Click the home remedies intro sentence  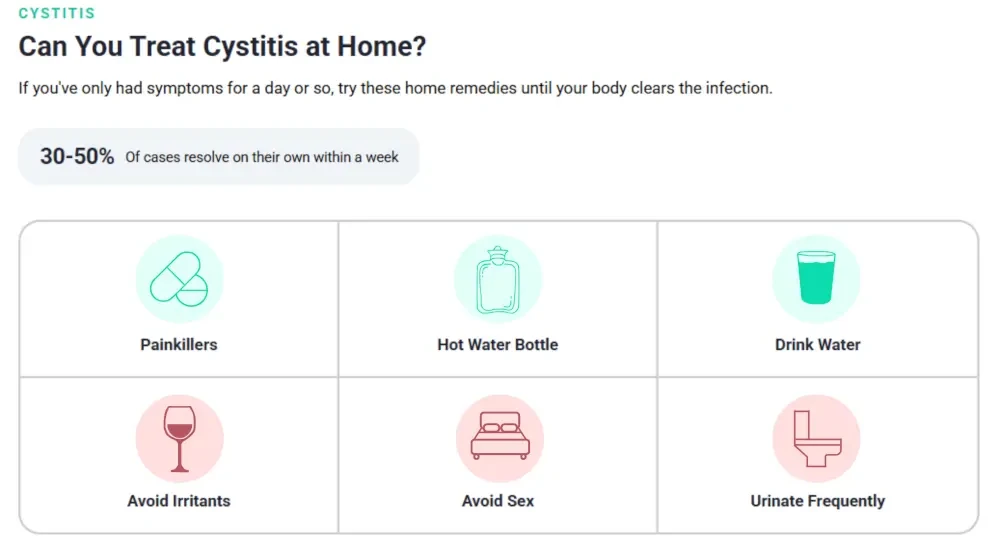[395, 88]
